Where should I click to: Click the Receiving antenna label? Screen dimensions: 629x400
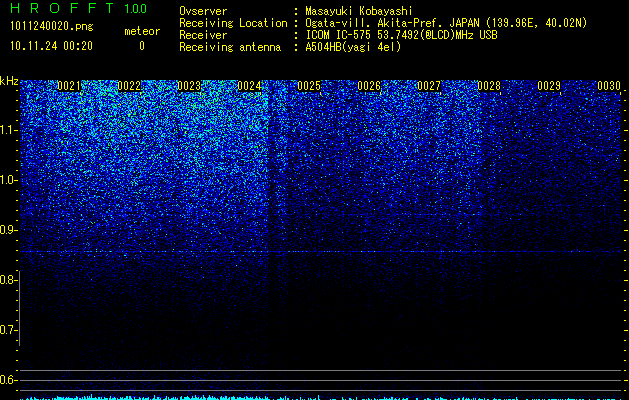(x=230, y=47)
